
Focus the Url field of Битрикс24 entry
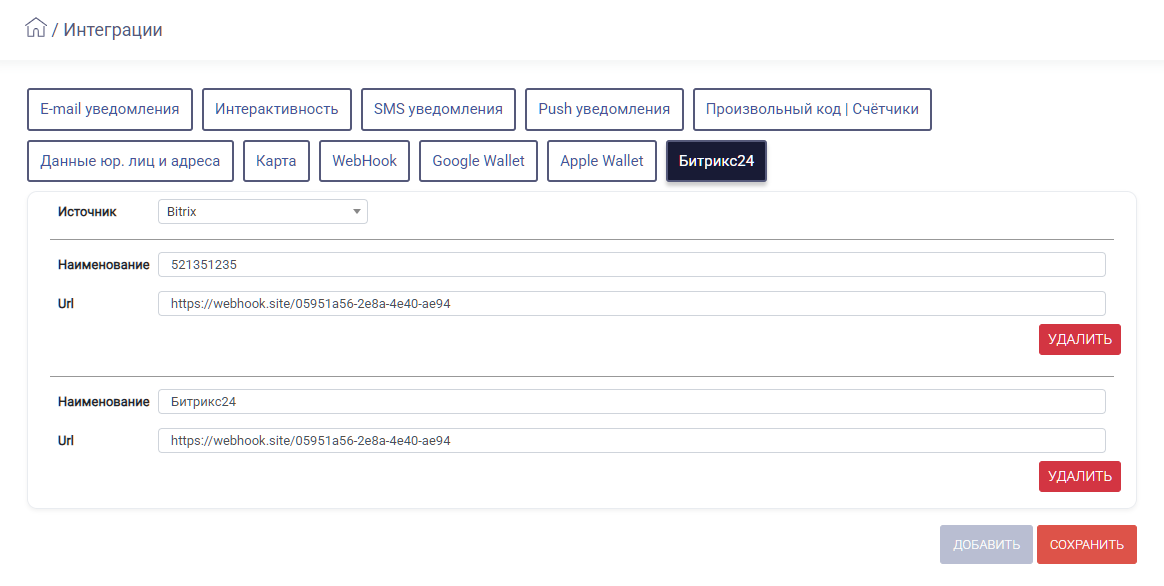pos(632,440)
